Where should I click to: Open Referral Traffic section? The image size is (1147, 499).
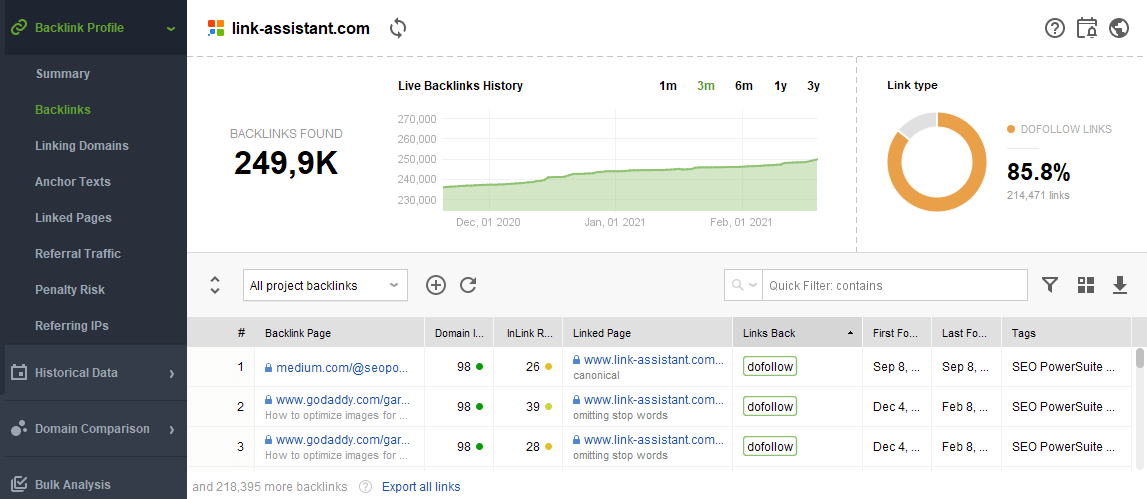(x=78, y=254)
